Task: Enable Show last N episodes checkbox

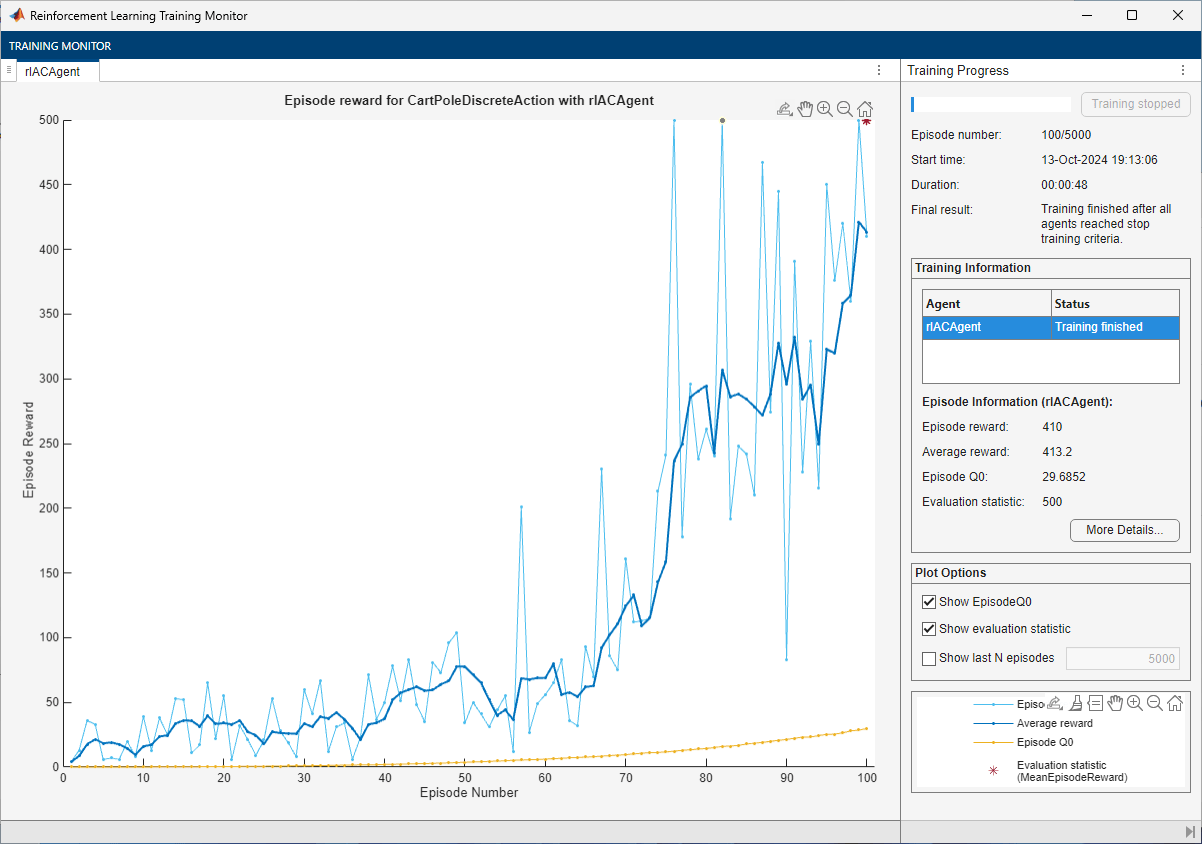Action: click(x=929, y=658)
